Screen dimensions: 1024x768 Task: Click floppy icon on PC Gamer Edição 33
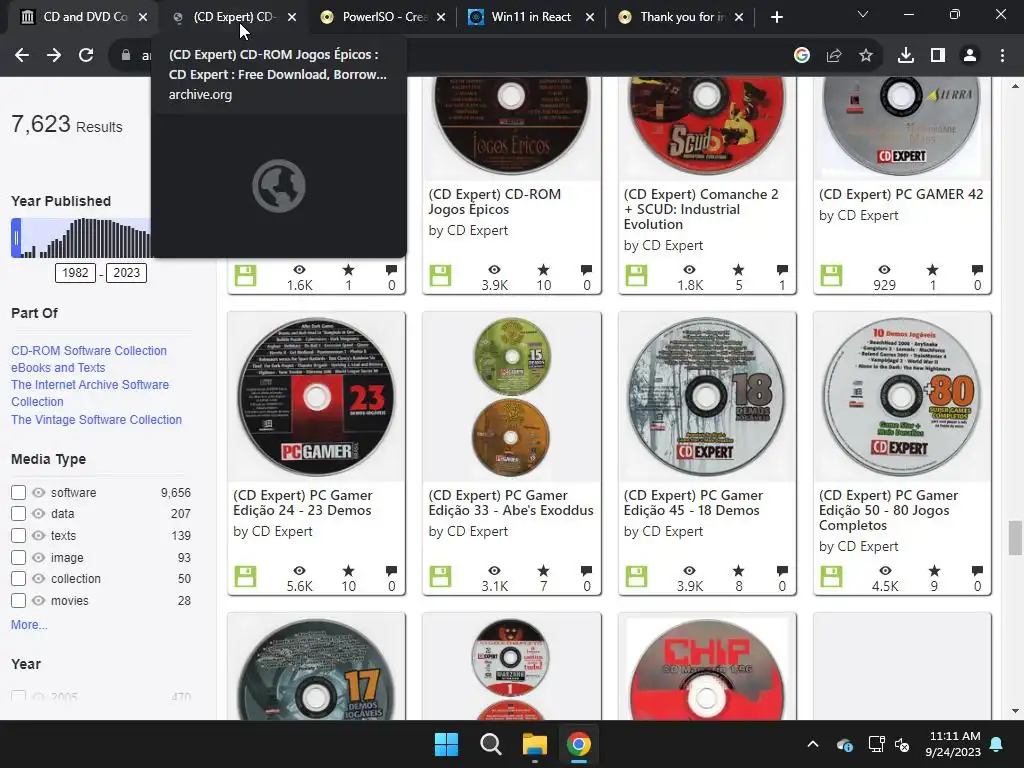pyautogui.click(x=441, y=577)
